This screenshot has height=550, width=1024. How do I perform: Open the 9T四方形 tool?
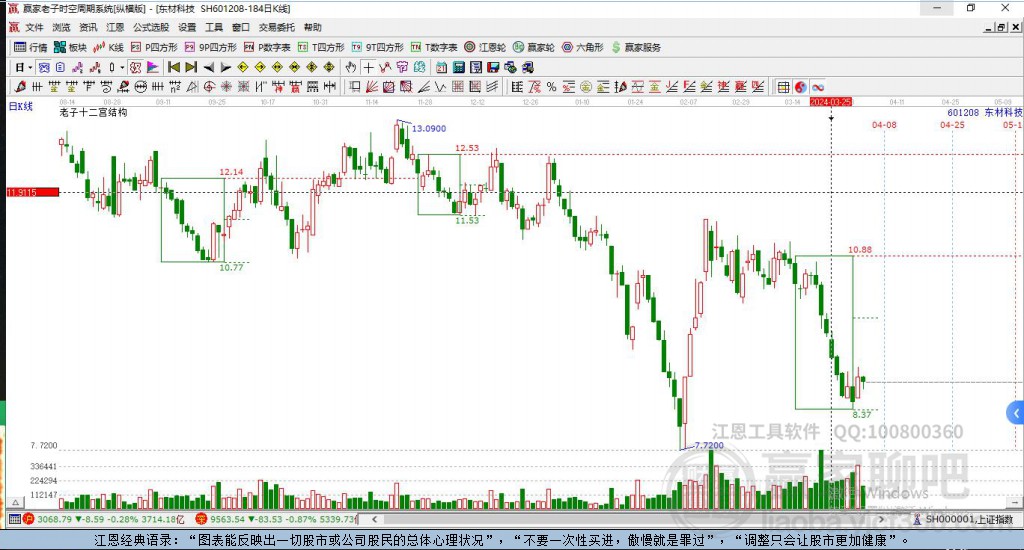(x=377, y=47)
